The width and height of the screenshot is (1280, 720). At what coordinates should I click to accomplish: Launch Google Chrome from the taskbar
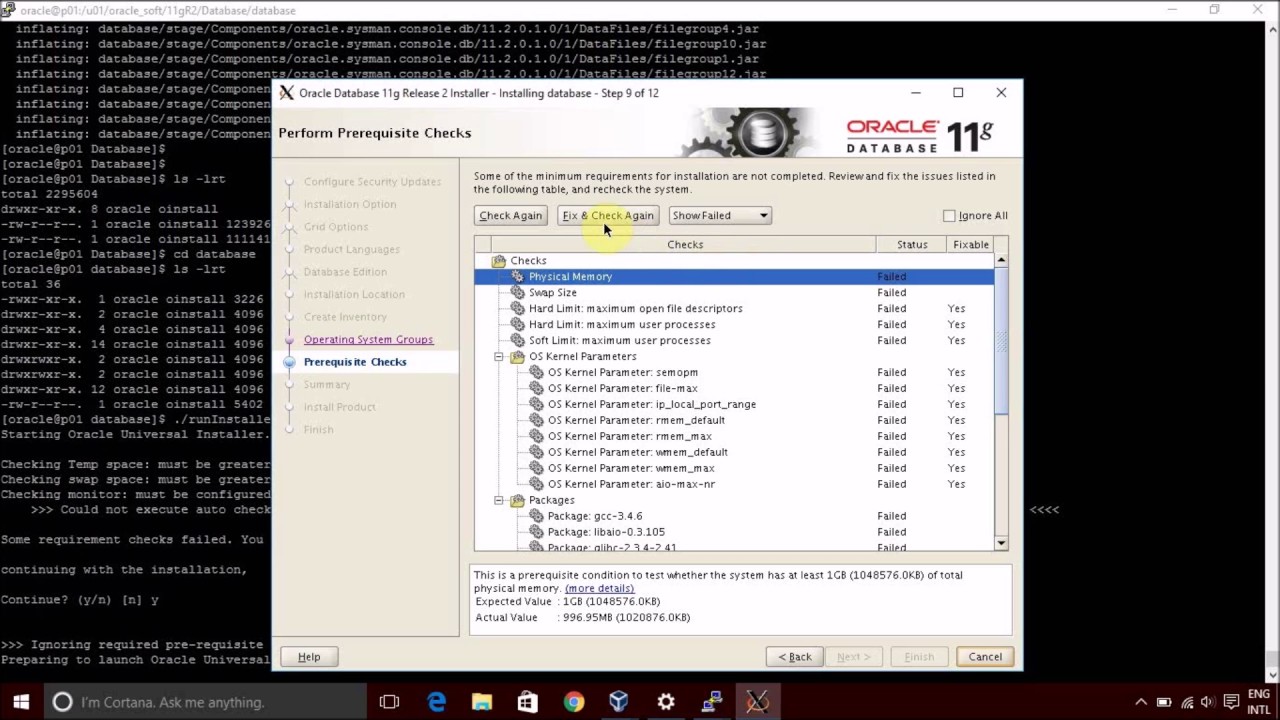pyautogui.click(x=573, y=702)
